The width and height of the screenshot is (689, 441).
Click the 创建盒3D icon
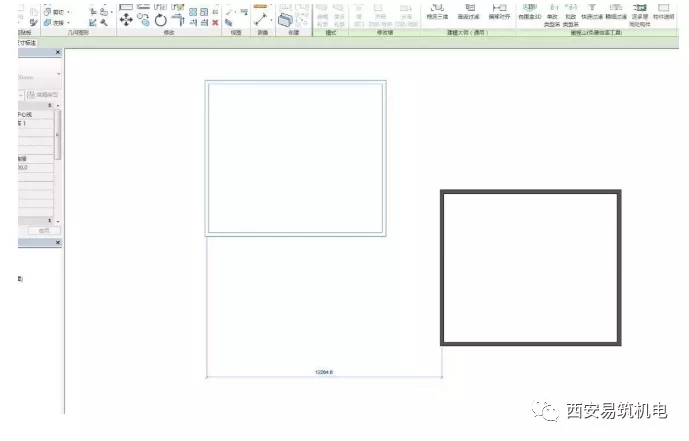tap(528, 8)
